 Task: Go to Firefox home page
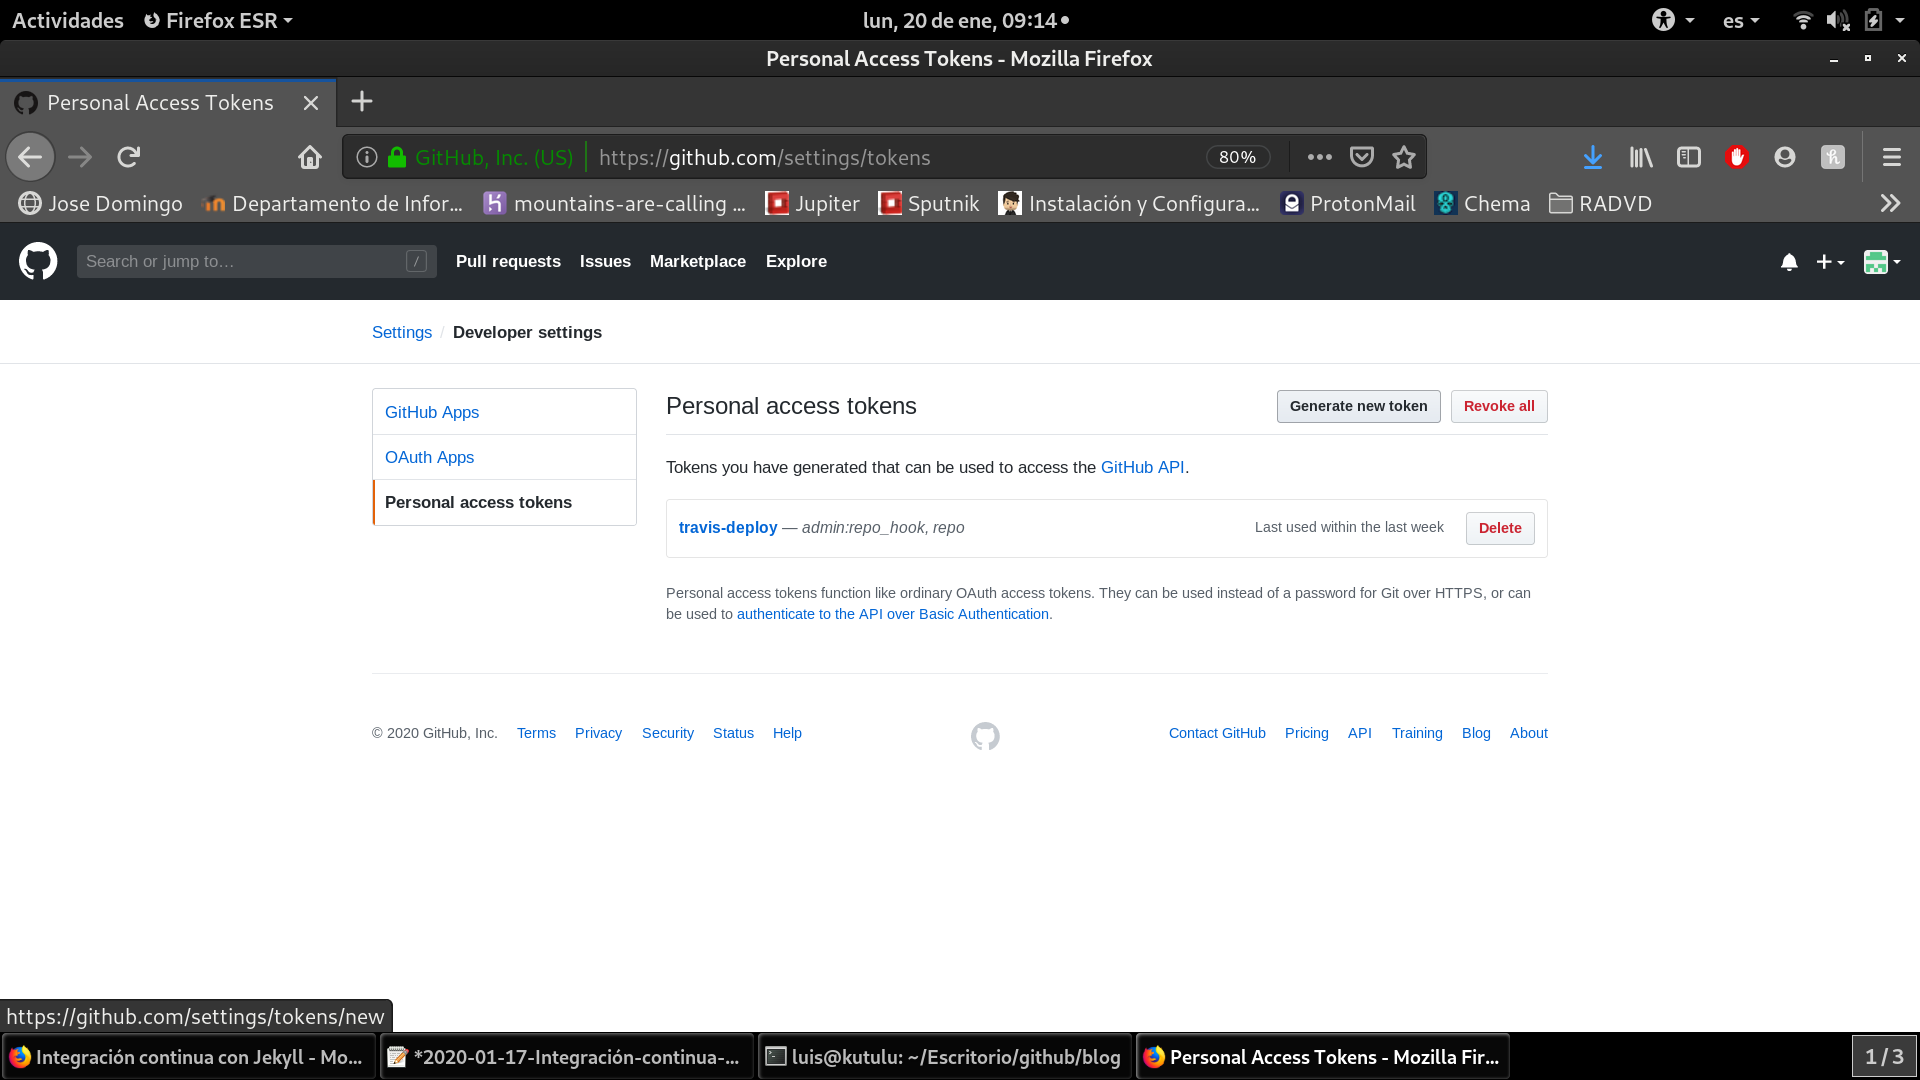(x=310, y=157)
